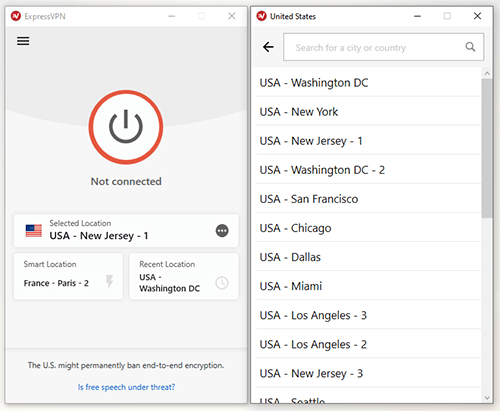The height and width of the screenshot is (411, 500).
Task: Click the power button to connect
Action: (126, 127)
